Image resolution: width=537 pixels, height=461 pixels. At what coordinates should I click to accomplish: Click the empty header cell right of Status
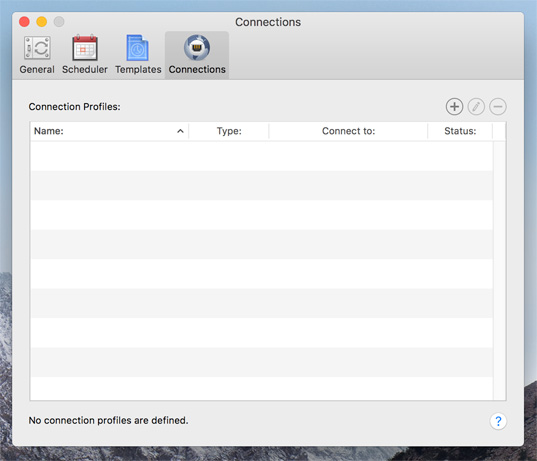(x=499, y=131)
